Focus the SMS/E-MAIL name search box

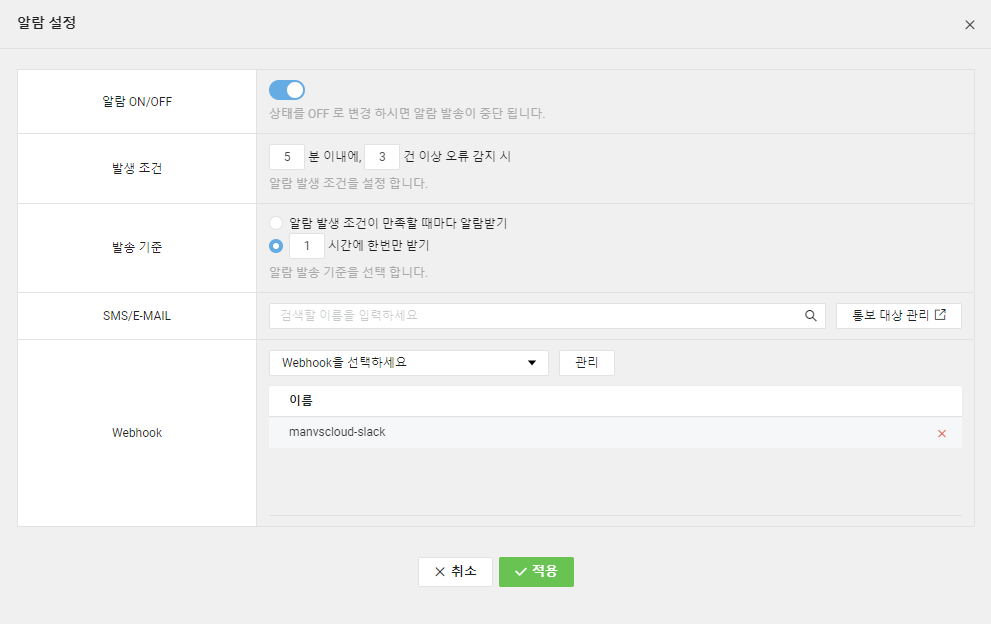tap(535, 316)
